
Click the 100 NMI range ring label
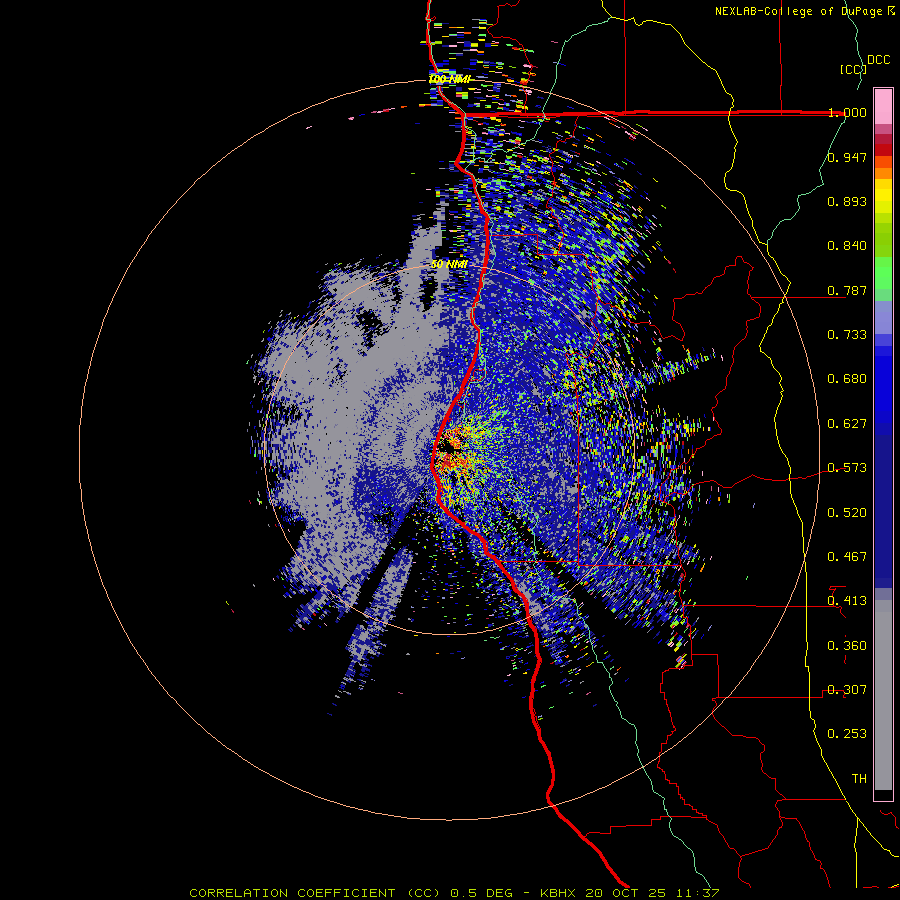pyautogui.click(x=449, y=79)
